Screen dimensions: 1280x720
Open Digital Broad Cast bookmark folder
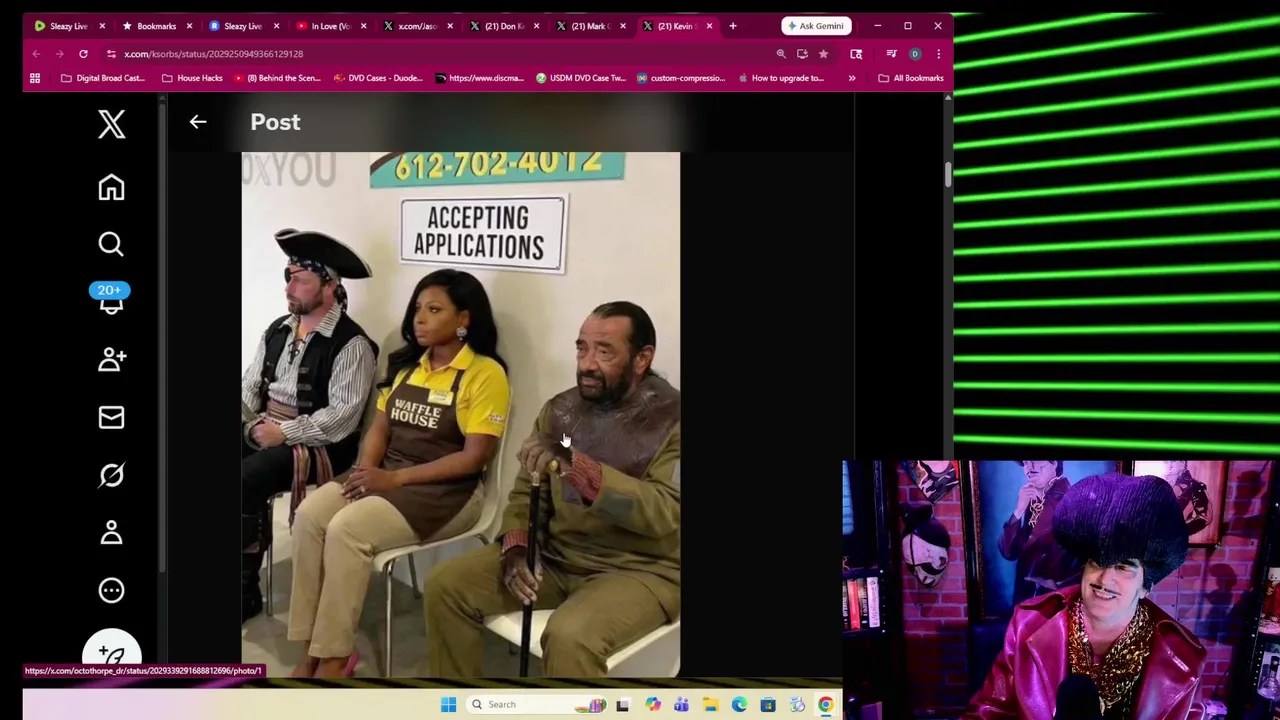coord(102,78)
